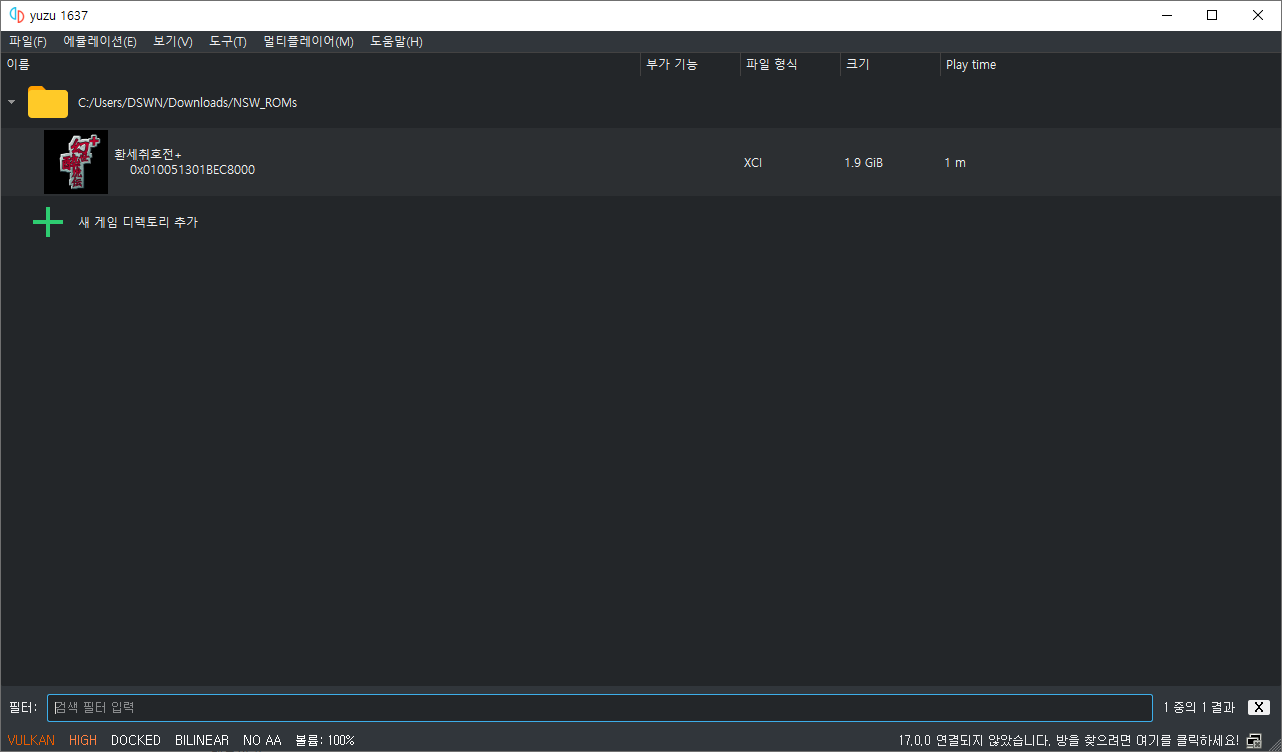The height and width of the screenshot is (752, 1282).
Task: Toggle the NO AA anti-aliasing status button
Action: [262, 740]
